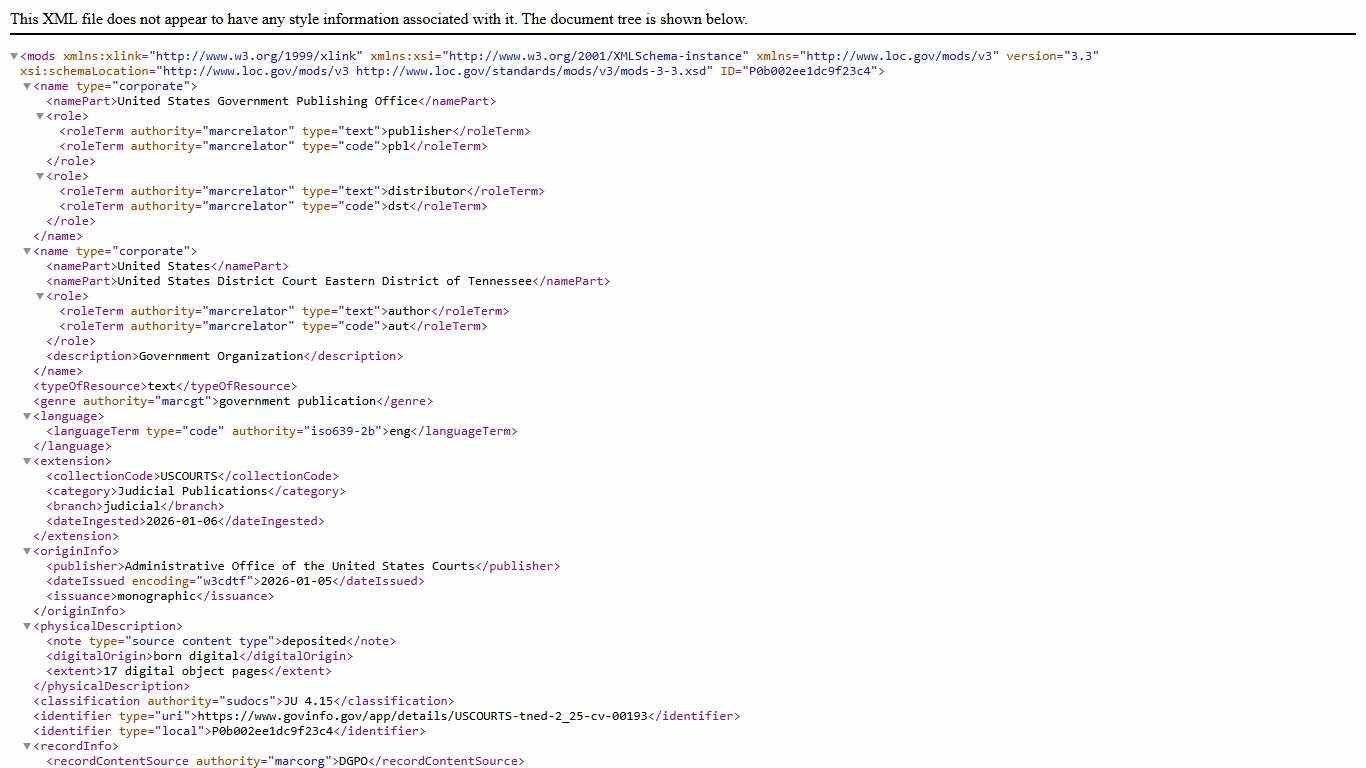Collapse the physicalDescription element

pyautogui.click(x=27, y=626)
